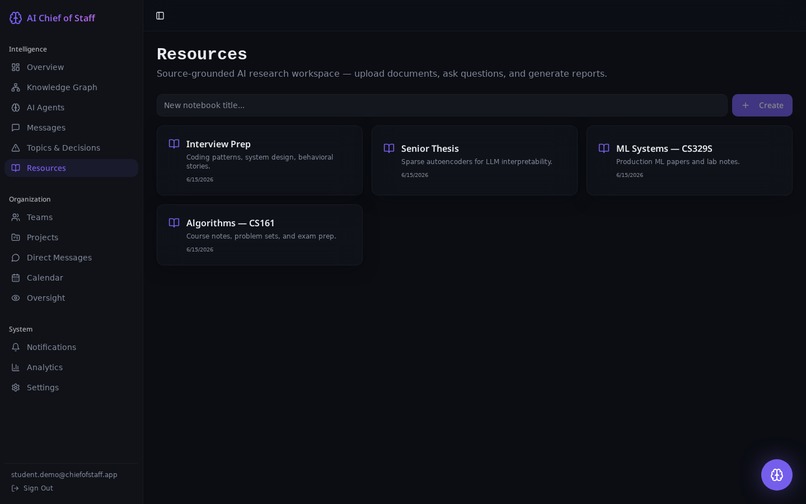This screenshot has width=806, height=504.
Task: Open the Interview Prep notebook title
Action: click(x=218, y=144)
